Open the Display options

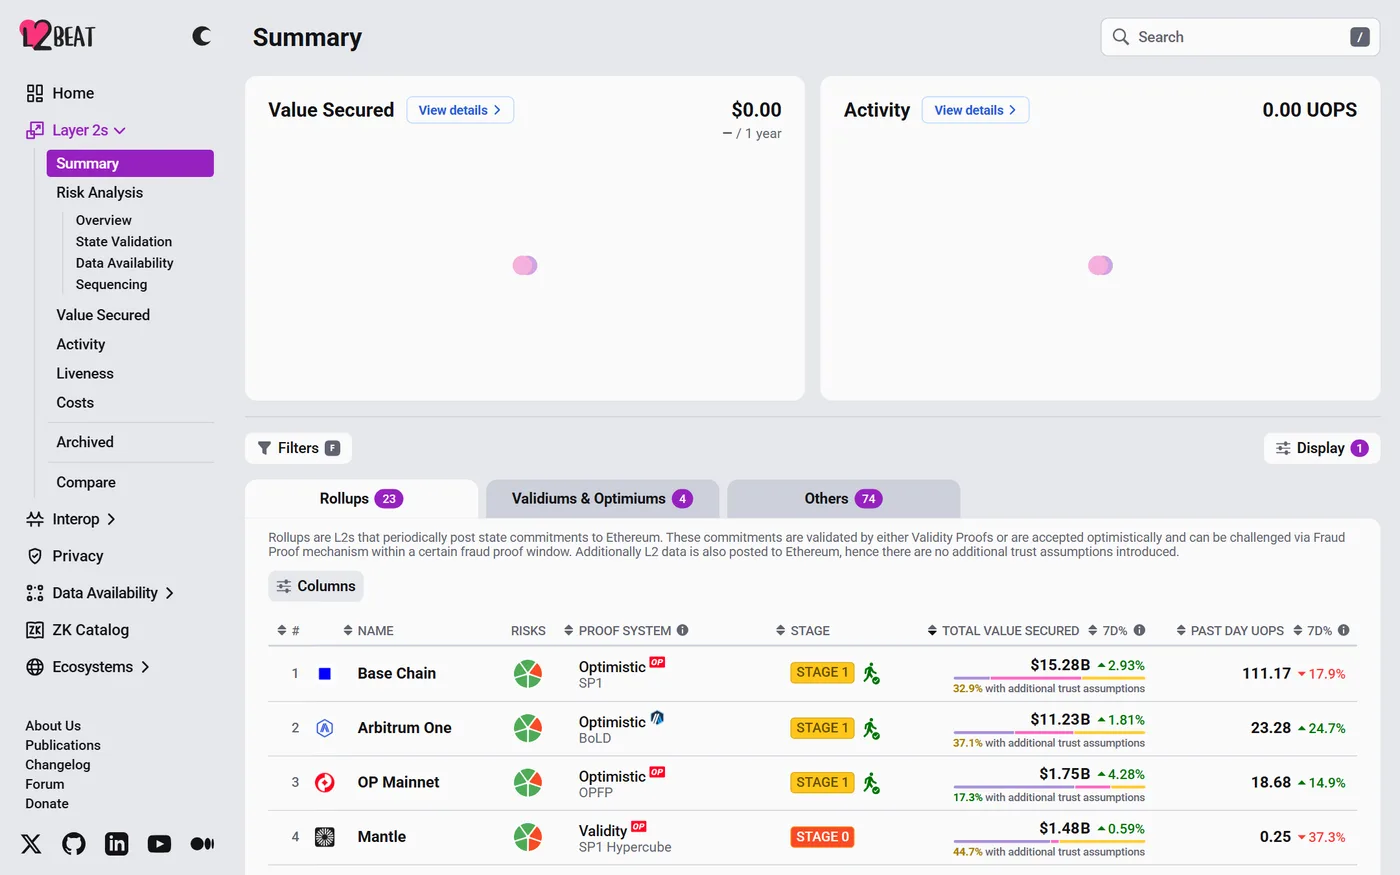[x=1322, y=448]
